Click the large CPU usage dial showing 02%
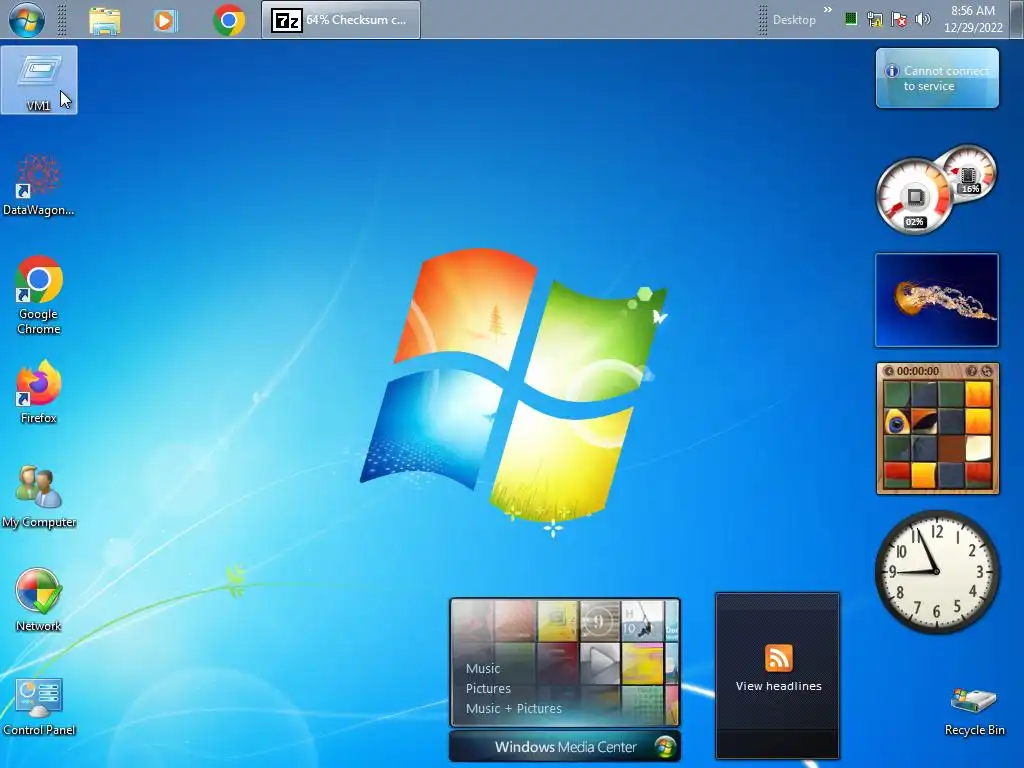 (x=914, y=196)
